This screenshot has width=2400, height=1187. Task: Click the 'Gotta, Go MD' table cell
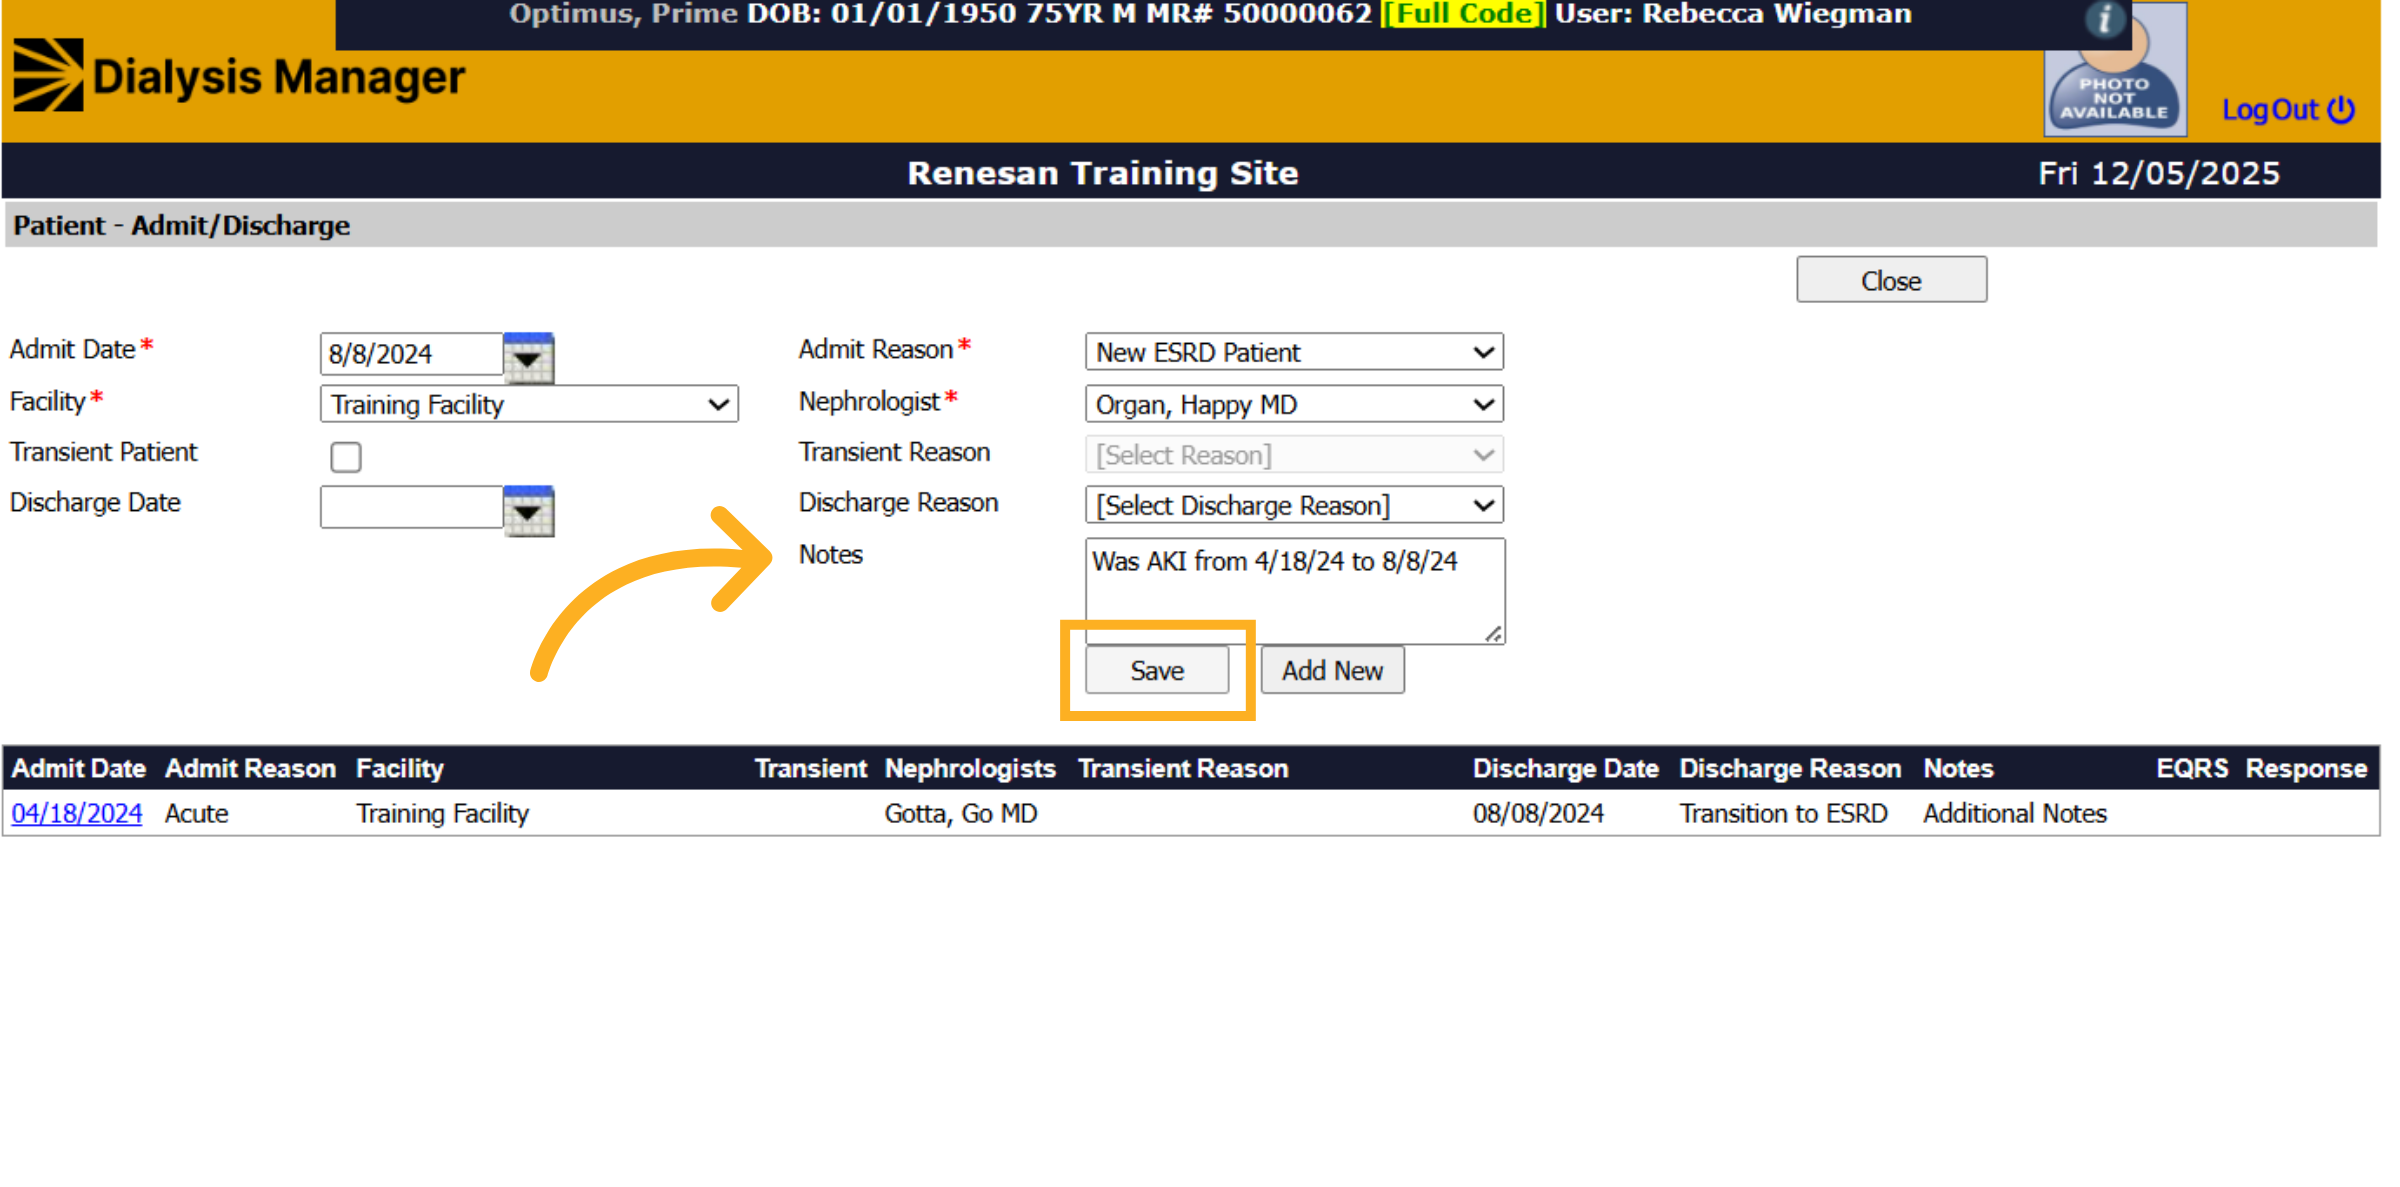(x=961, y=813)
